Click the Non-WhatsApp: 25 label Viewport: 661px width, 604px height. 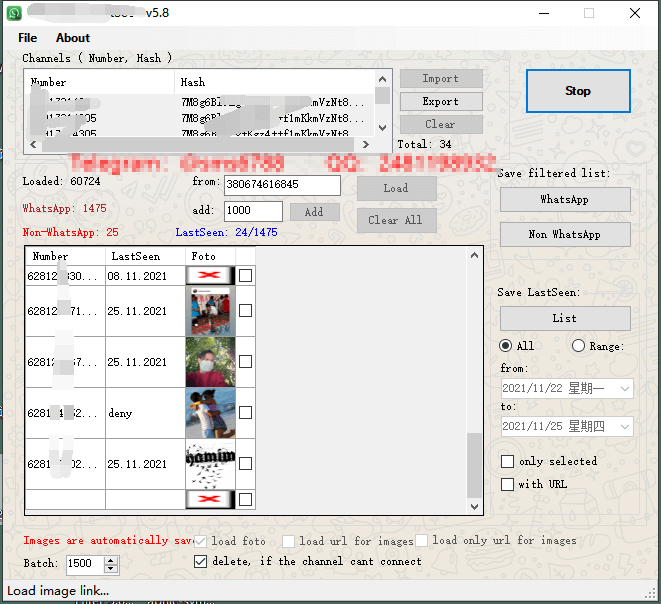[x=70, y=232]
